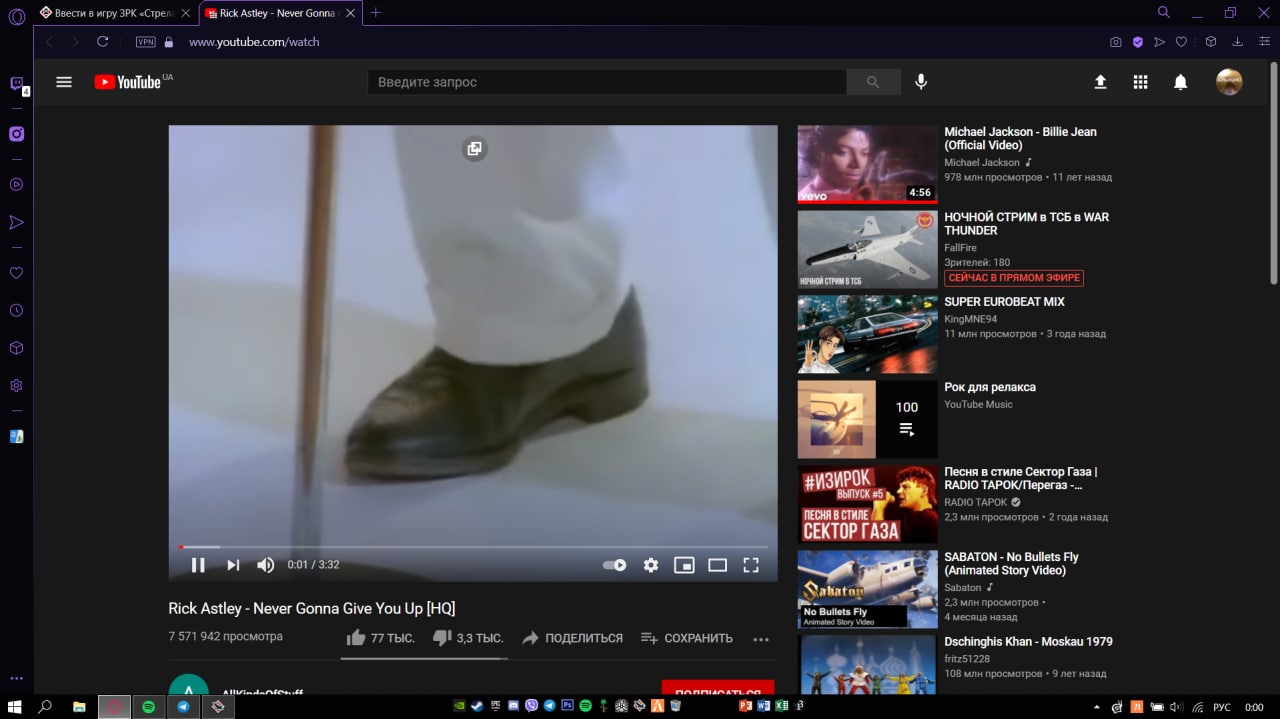This screenshot has width=1280, height=719.
Task: Click ПОДЕЛИТЬСЯ share button
Action: point(572,638)
